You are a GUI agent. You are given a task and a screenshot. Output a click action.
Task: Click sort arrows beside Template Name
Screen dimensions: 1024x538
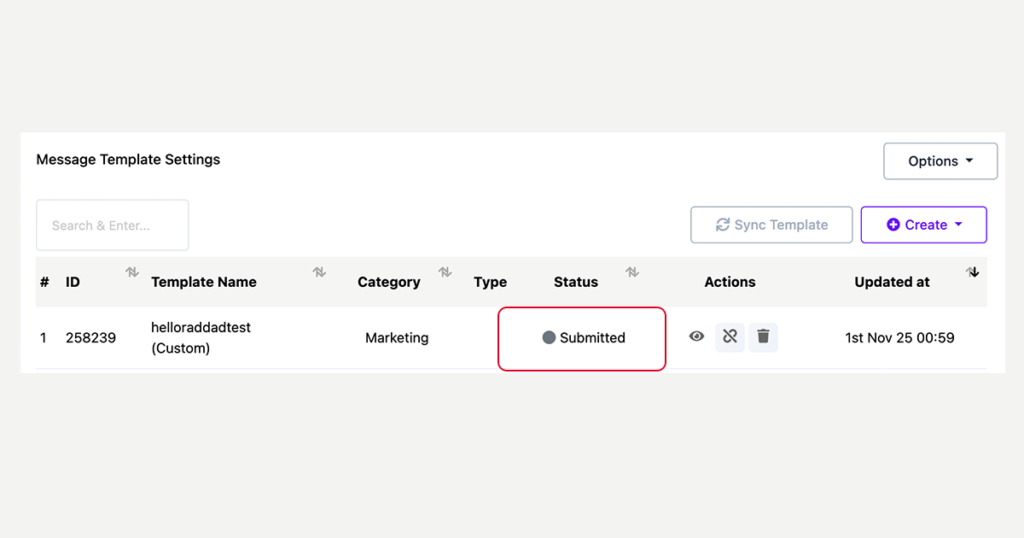(319, 272)
